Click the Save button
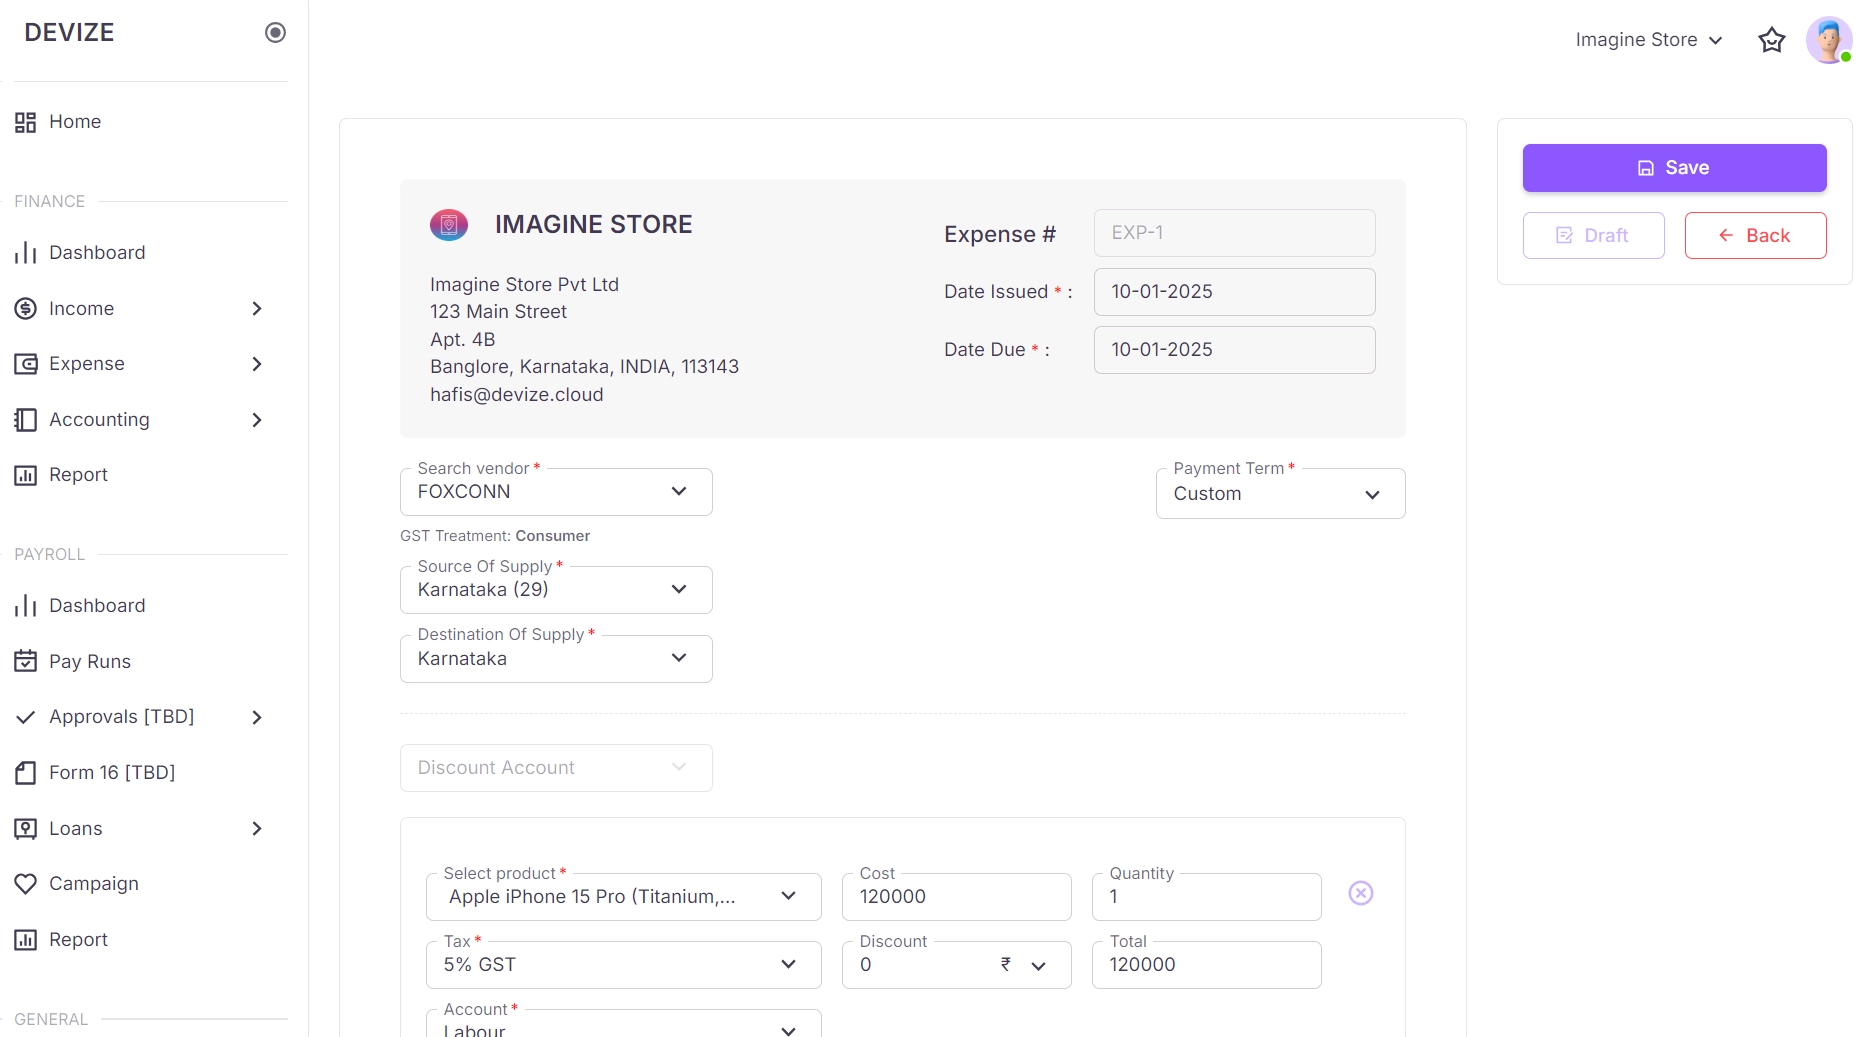1870x1037 pixels. click(x=1674, y=168)
